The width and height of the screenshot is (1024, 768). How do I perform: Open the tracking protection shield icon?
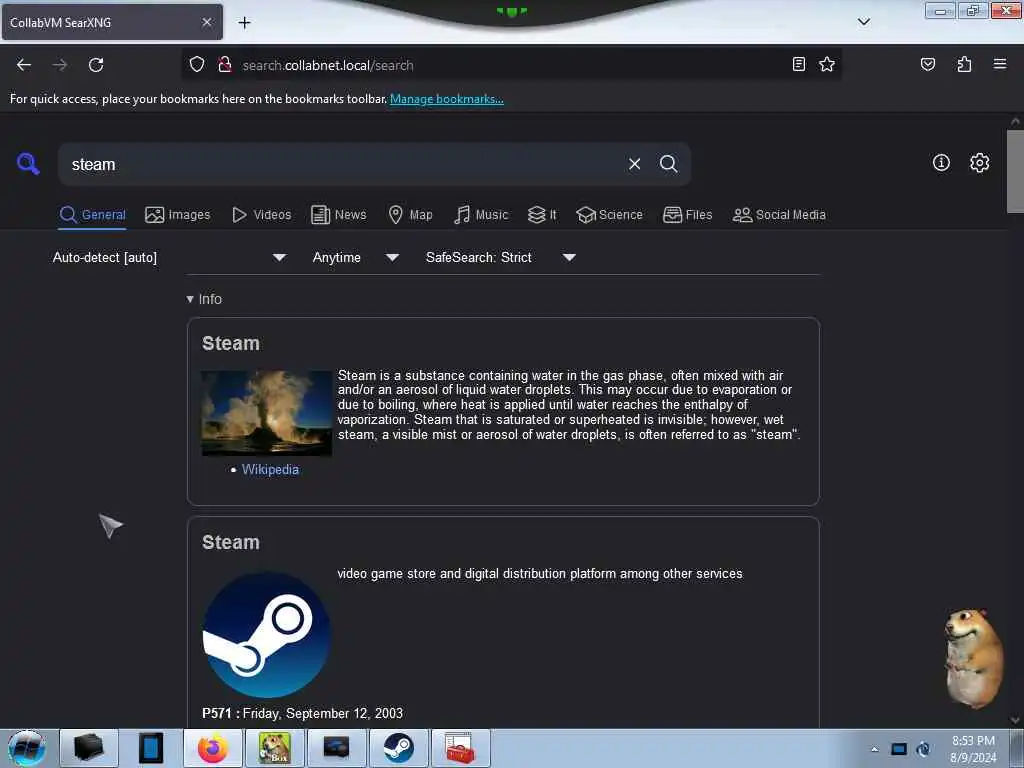click(x=197, y=65)
